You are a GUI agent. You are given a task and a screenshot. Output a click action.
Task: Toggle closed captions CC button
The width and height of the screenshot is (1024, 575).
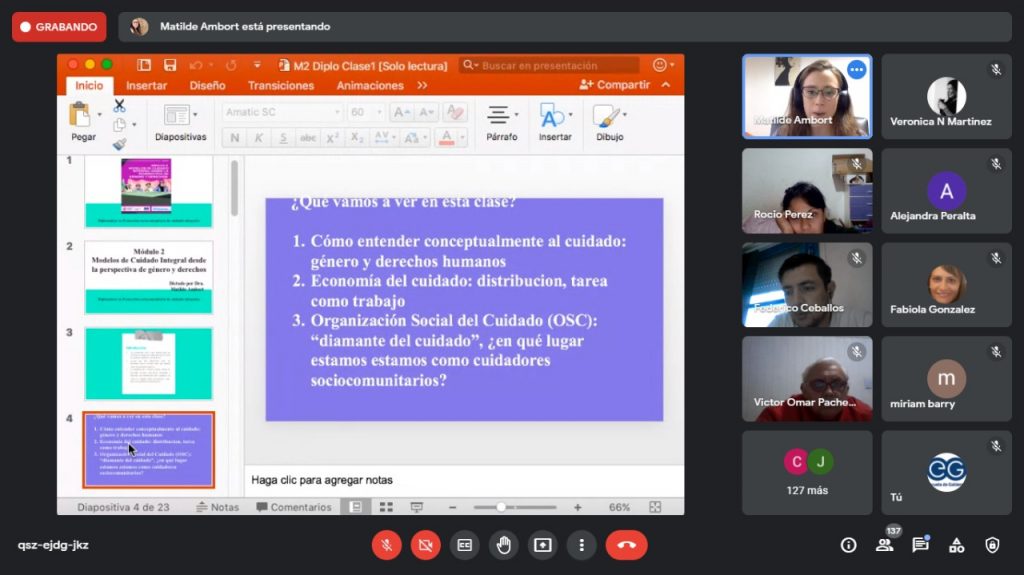point(465,545)
